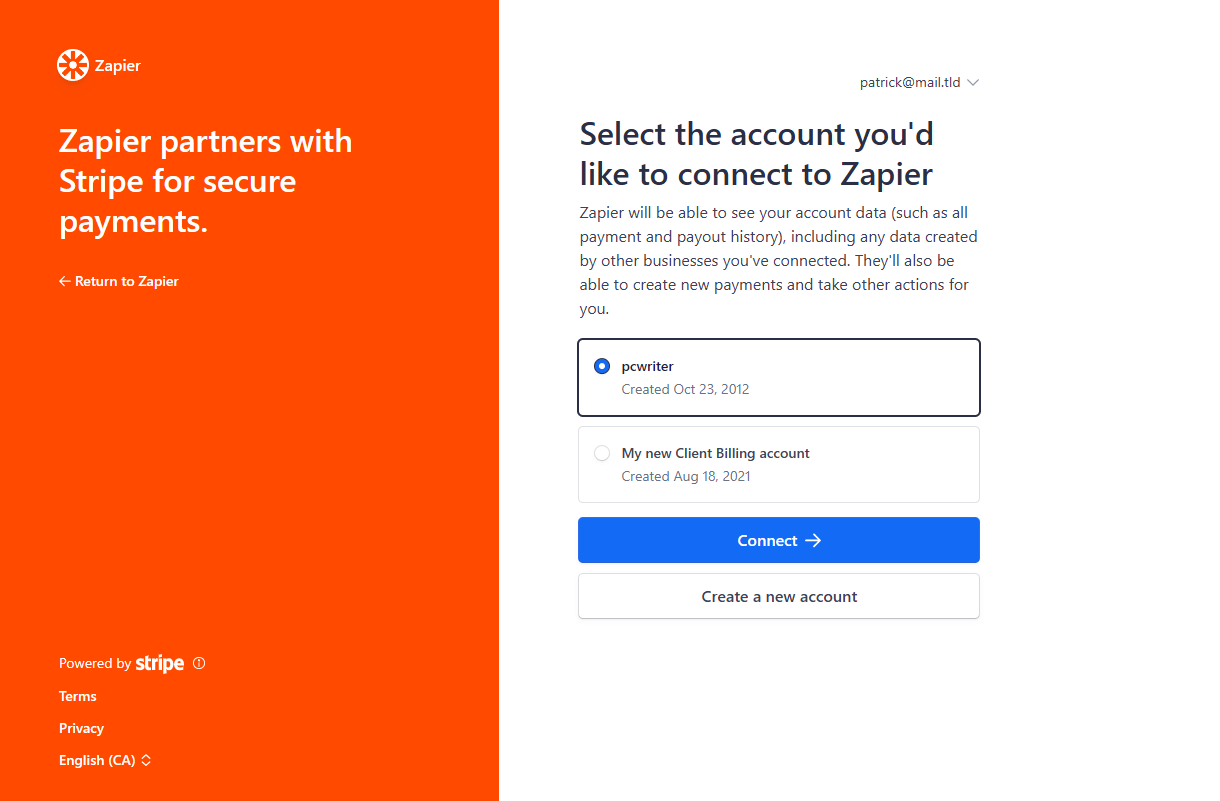Image resolution: width=1220 pixels, height=801 pixels.
Task: Open the Terms link
Action: [x=78, y=697]
